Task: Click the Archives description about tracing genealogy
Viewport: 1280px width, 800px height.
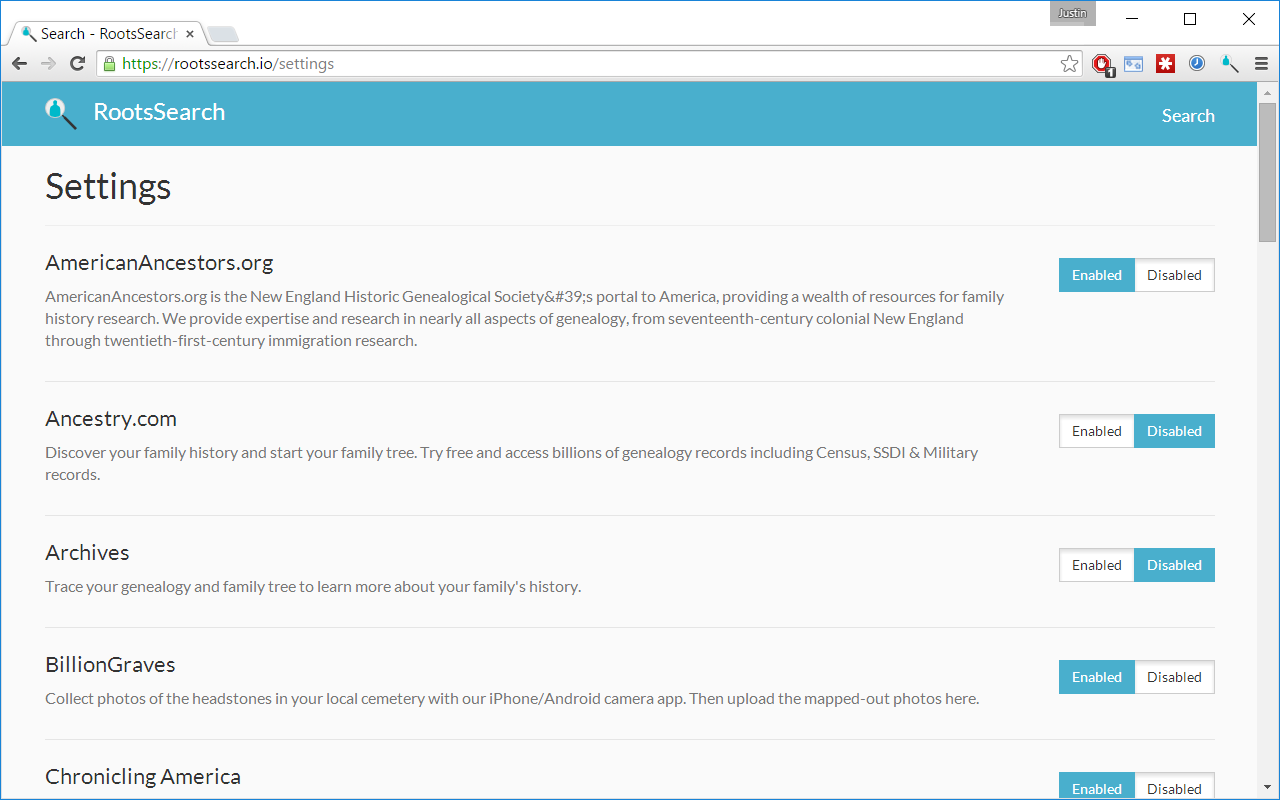Action: click(x=313, y=587)
